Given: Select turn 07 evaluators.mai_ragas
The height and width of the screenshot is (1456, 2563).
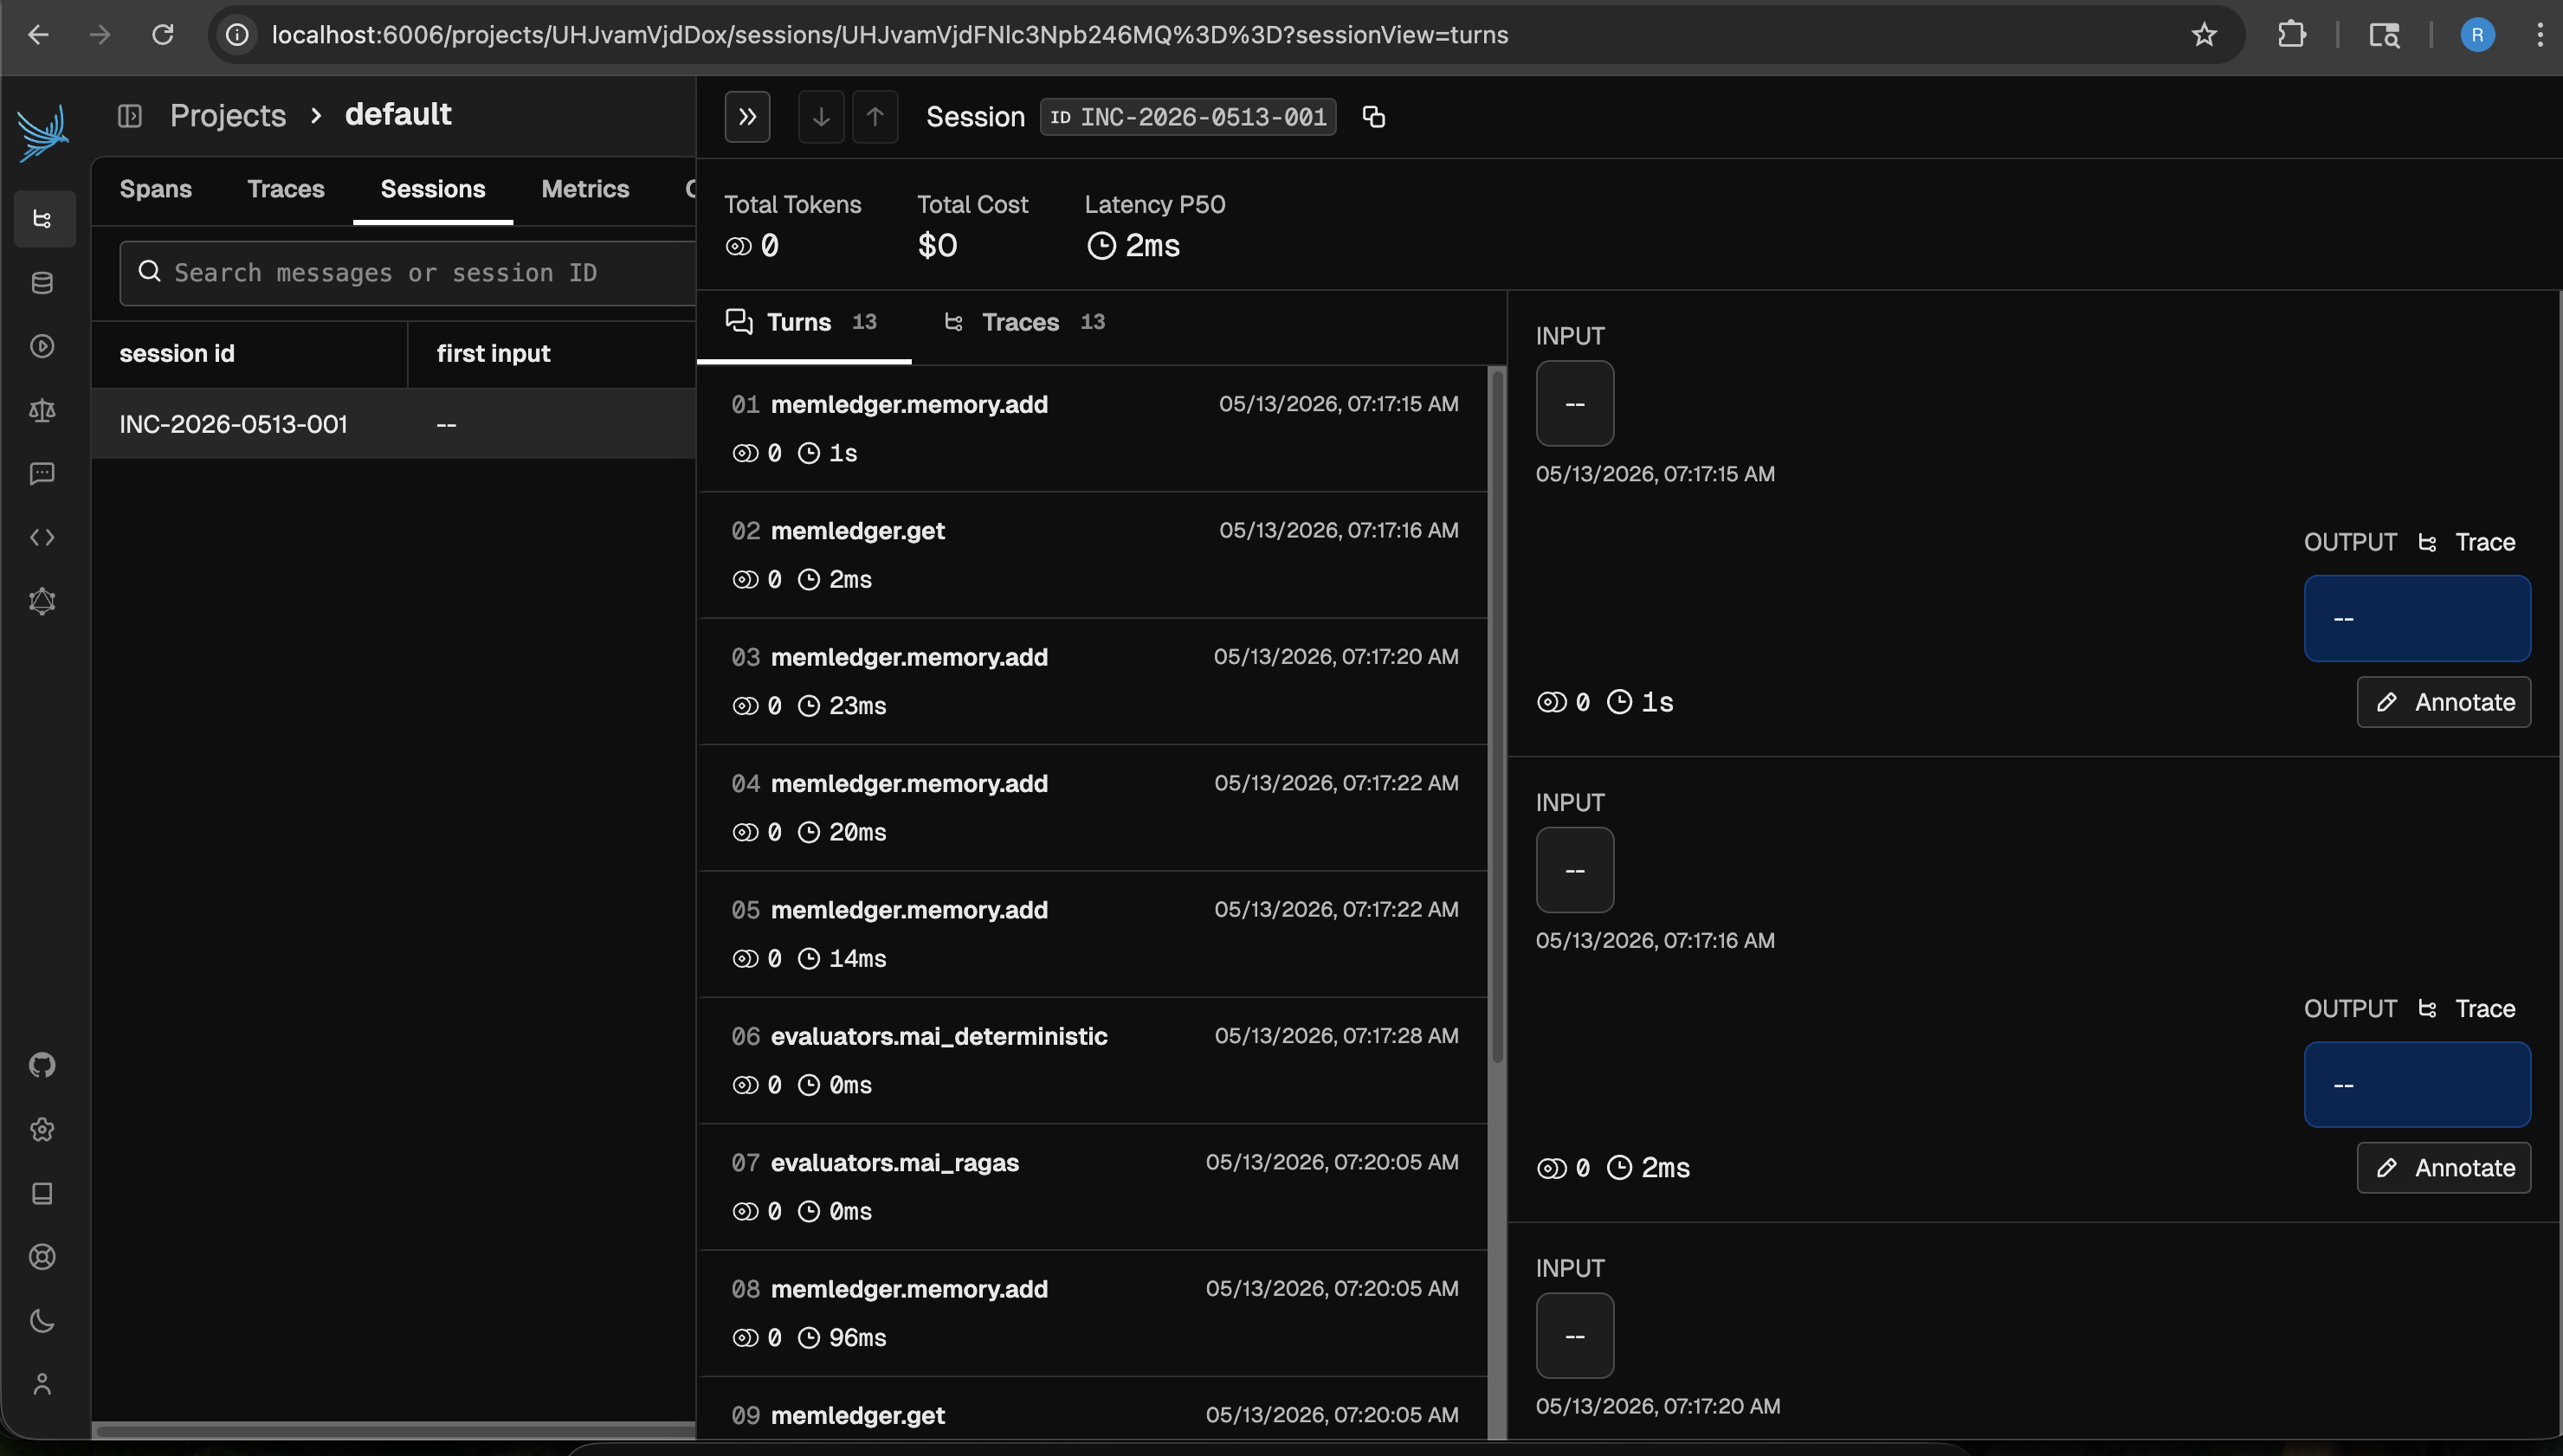Looking at the screenshot, I should tap(1092, 1187).
